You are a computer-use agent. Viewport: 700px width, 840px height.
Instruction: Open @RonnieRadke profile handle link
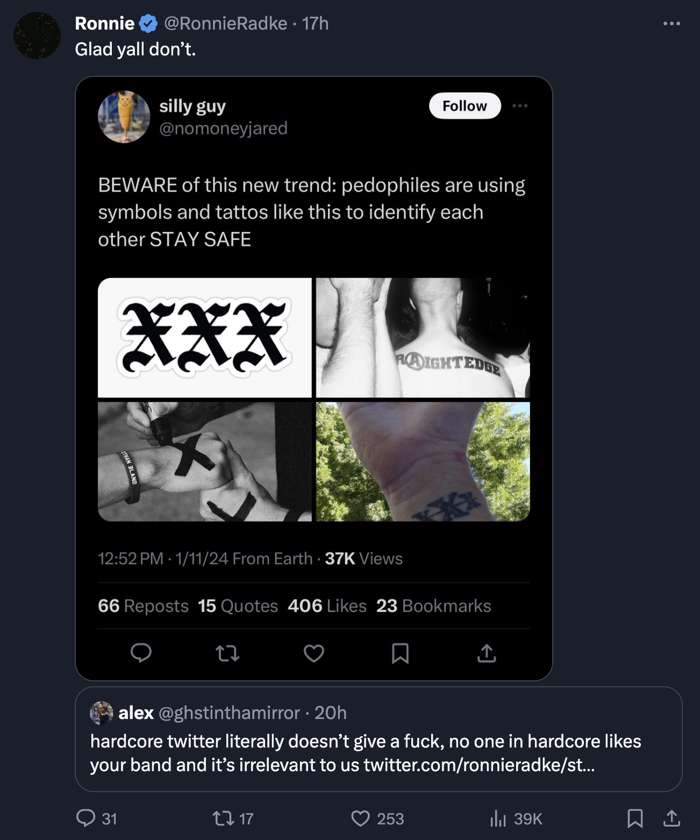click(219, 24)
